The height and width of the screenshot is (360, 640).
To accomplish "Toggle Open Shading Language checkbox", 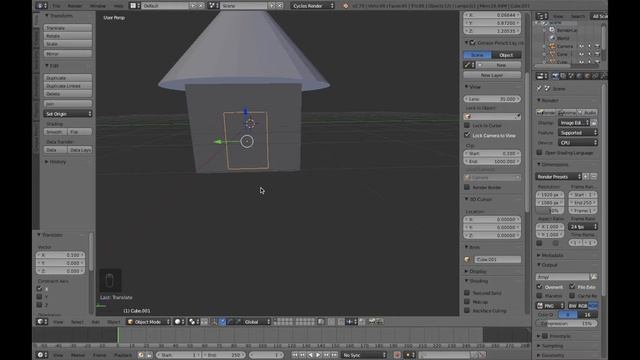I will (x=540, y=152).
